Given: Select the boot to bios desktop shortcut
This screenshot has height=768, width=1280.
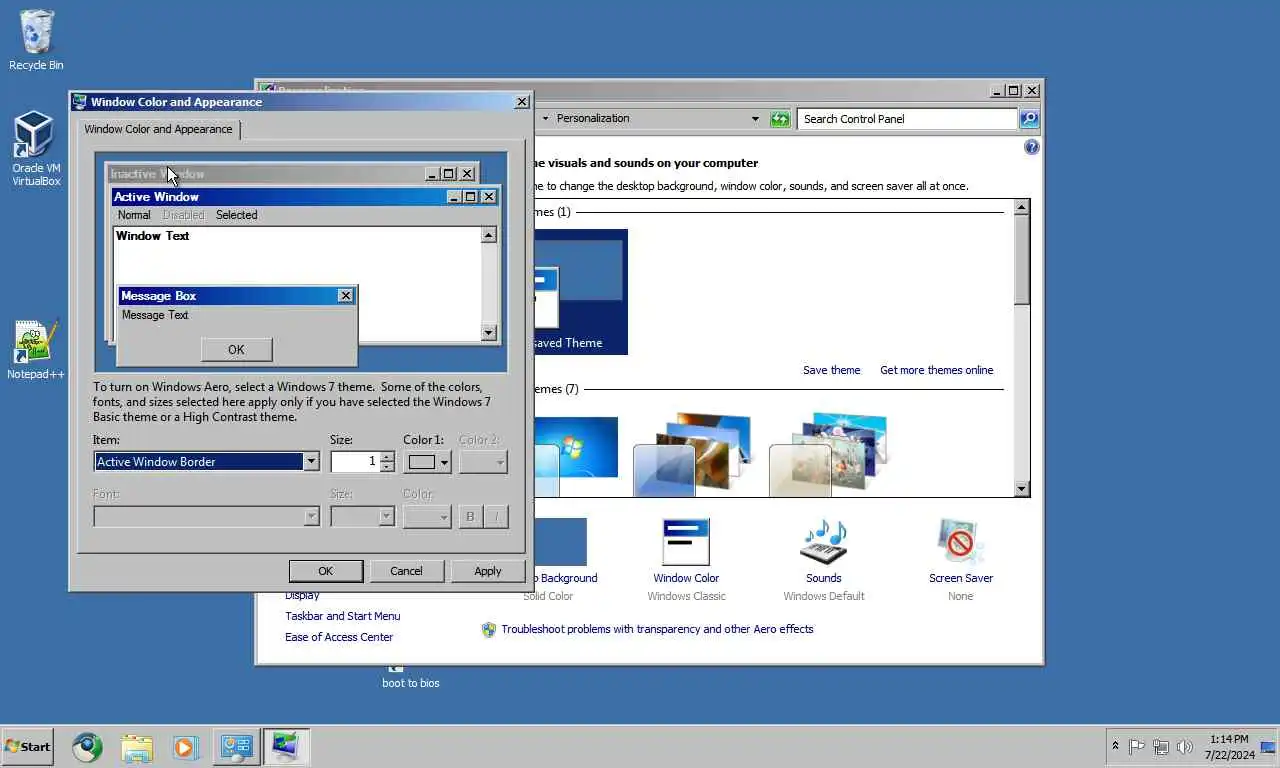Looking at the screenshot, I should [x=410, y=678].
